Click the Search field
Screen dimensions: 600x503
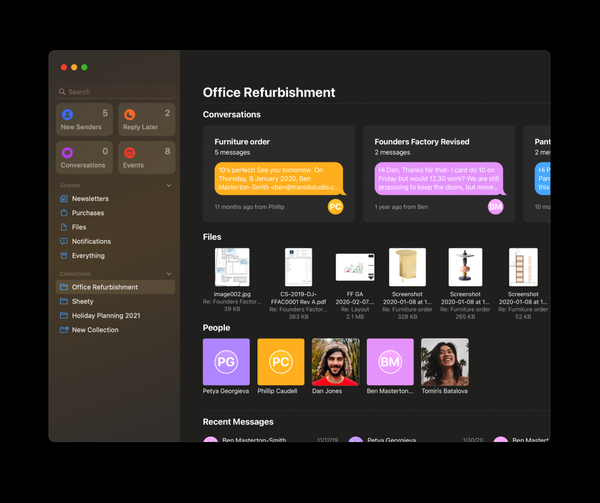click(115, 91)
